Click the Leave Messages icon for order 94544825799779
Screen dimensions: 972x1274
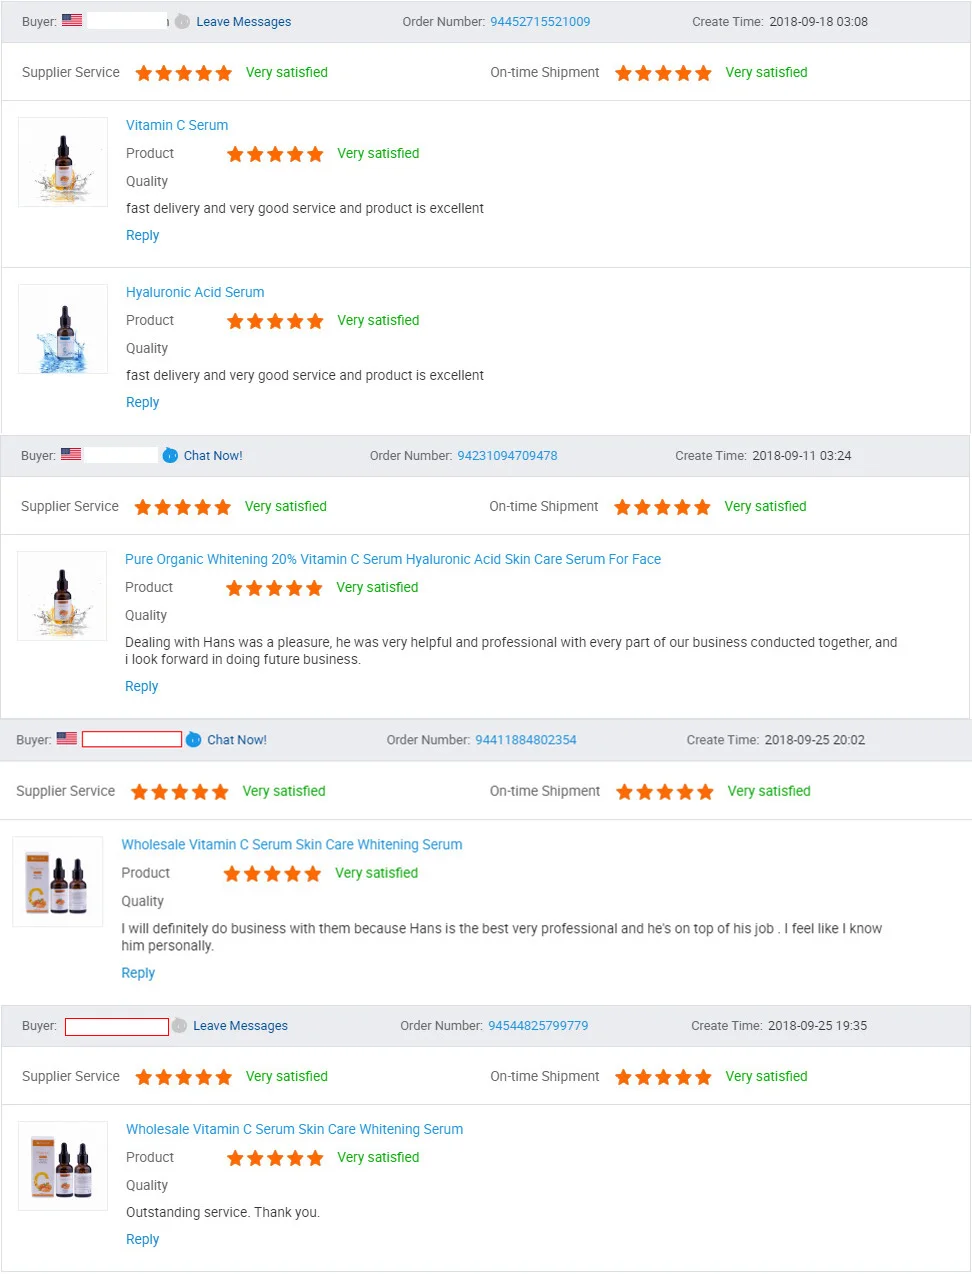click(x=179, y=1026)
